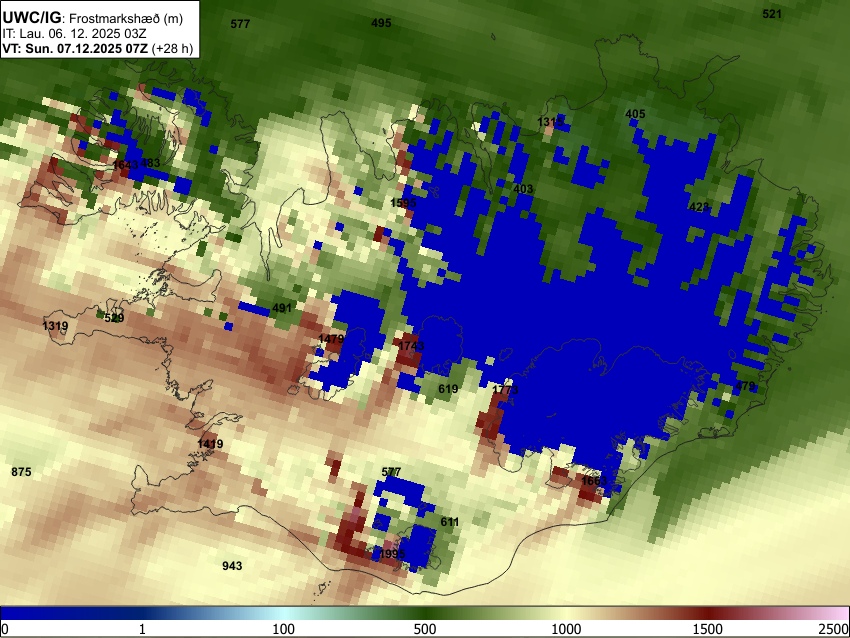Image resolution: width=850 pixels, height=638 pixels.
Task: Click the '(+28 h)' forecast offset text
Action: coord(172,48)
